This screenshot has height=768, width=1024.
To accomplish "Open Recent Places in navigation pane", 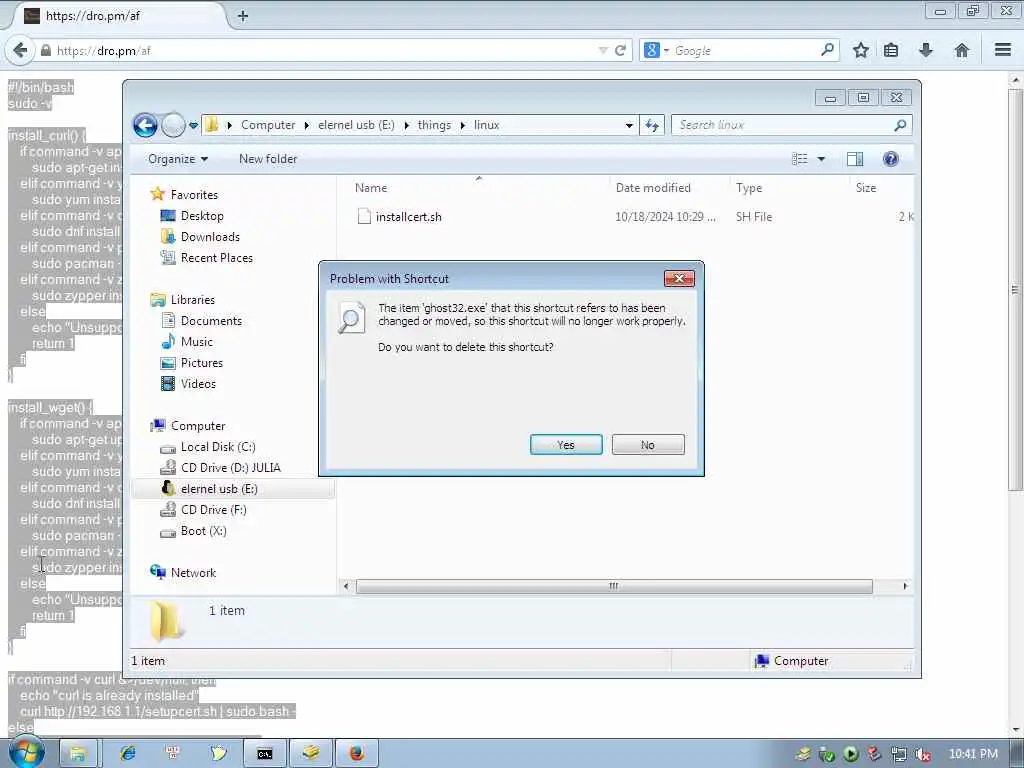I will (x=216, y=257).
